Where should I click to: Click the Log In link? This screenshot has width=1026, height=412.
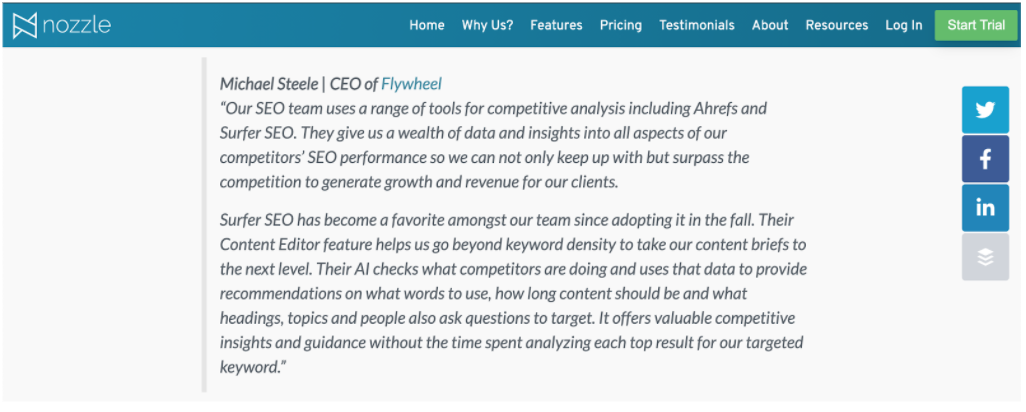(x=904, y=25)
